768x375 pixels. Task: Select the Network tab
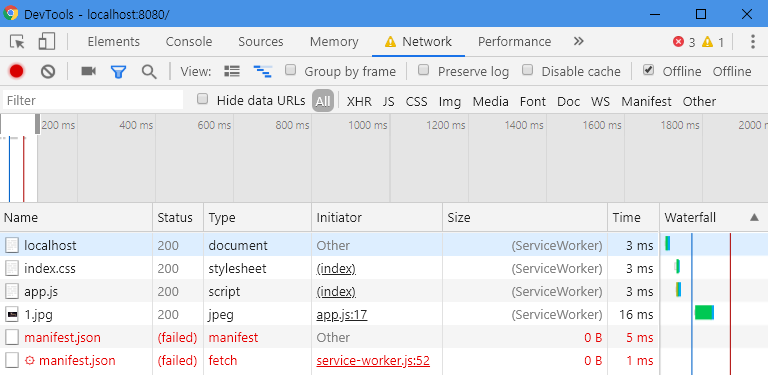[418, 42]
